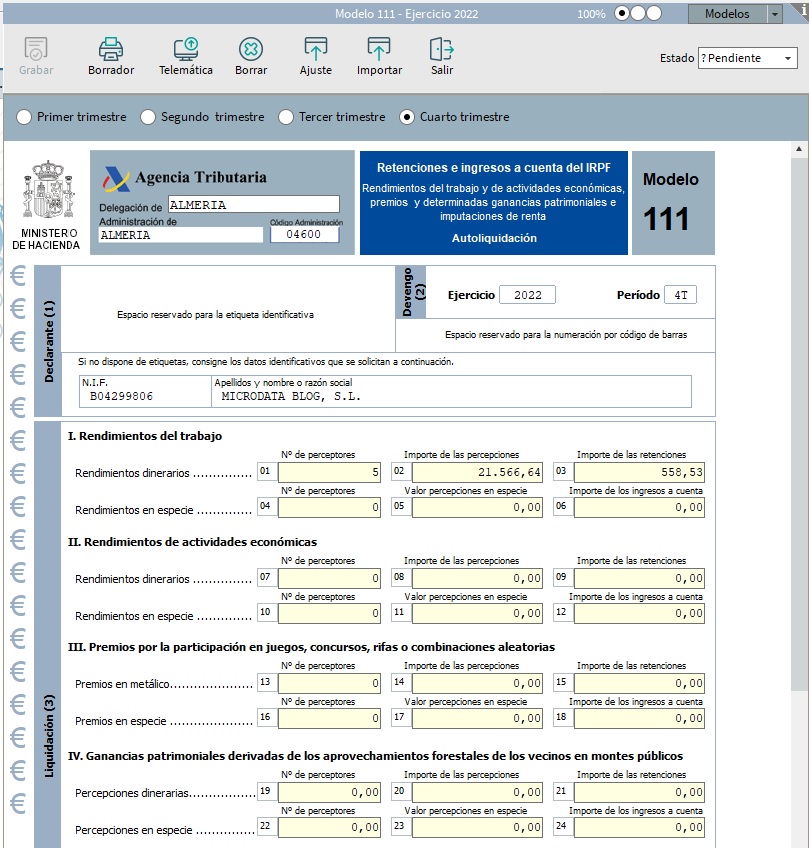Screen dimensions: 809x848
Task: Select the middle zoom level circle
Action: pos(638,14)
